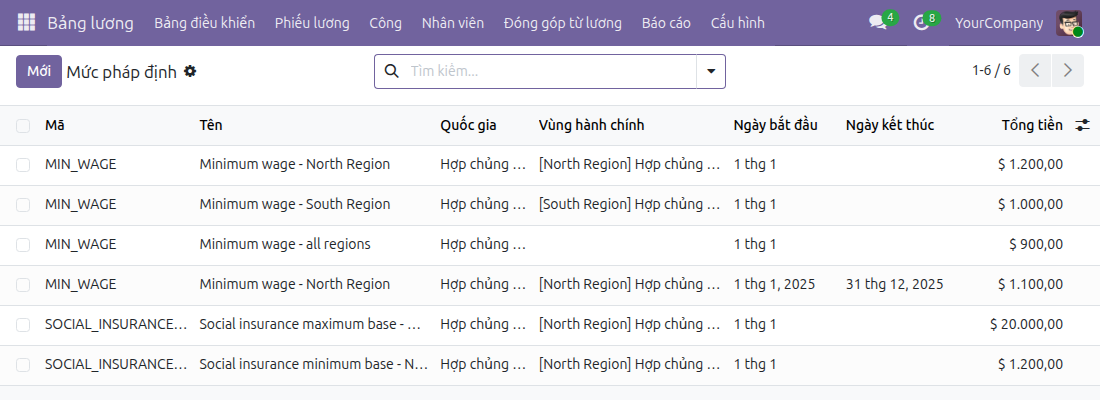
Task: Tick checkbox for Minimum wage - South Region row
Action: click(23, 205)
